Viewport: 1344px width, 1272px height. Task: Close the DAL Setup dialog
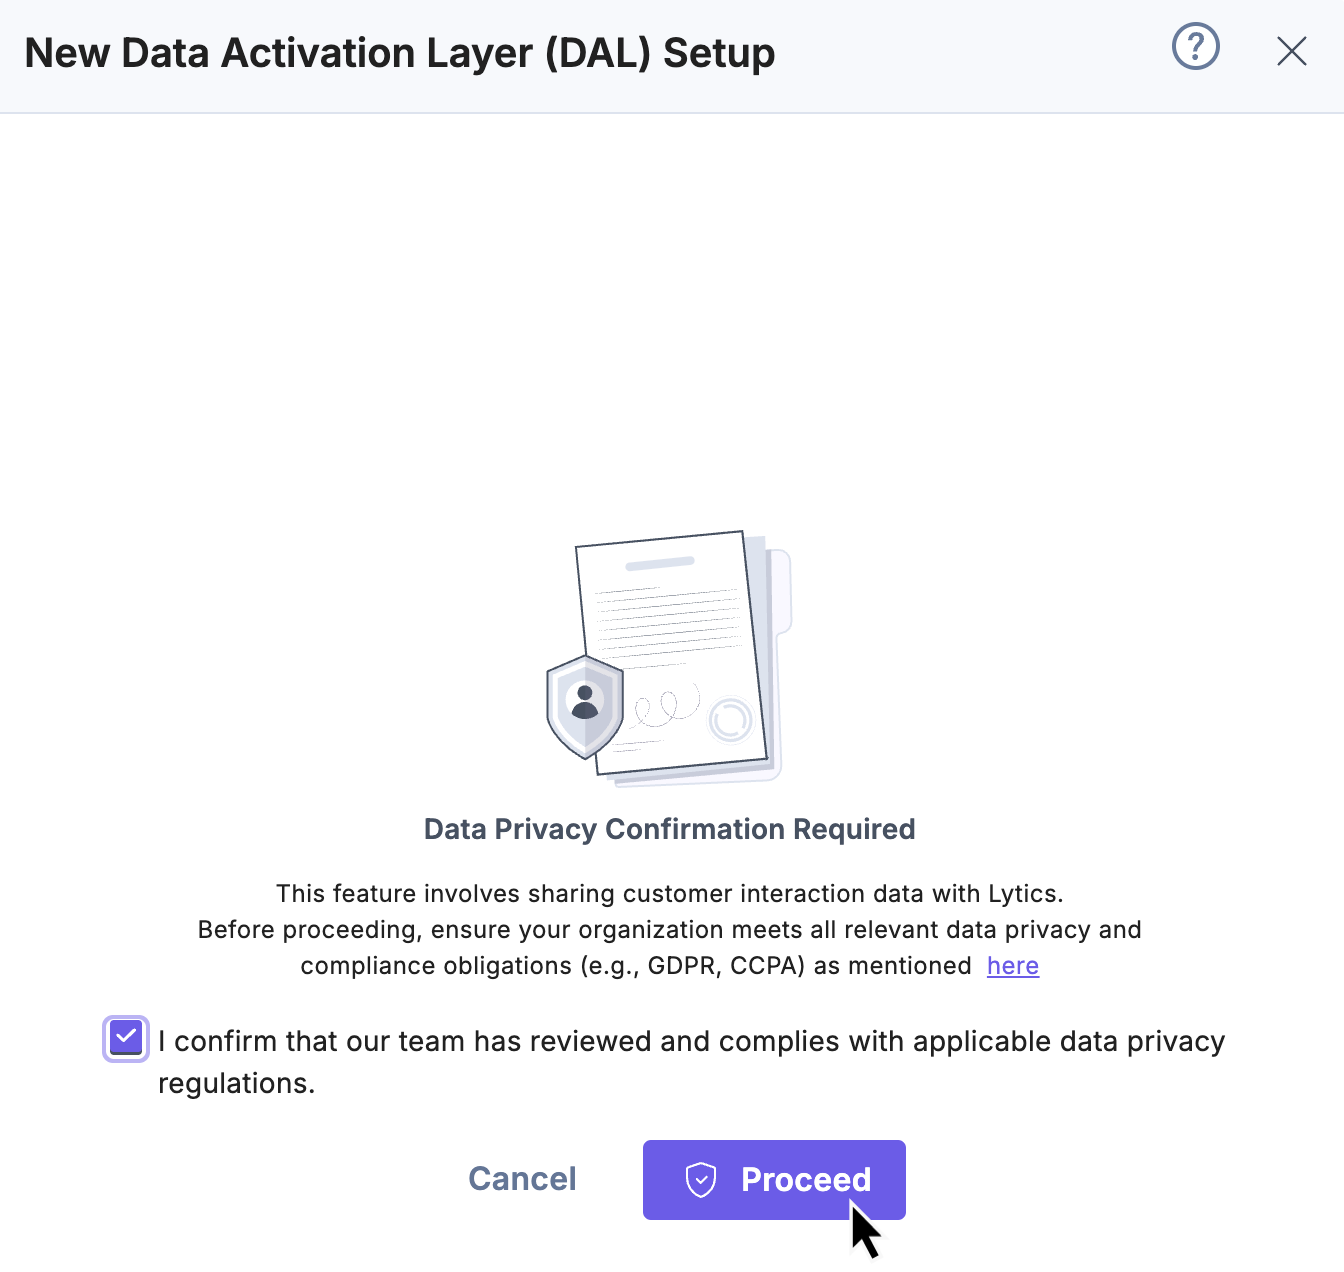[1291, 51]
